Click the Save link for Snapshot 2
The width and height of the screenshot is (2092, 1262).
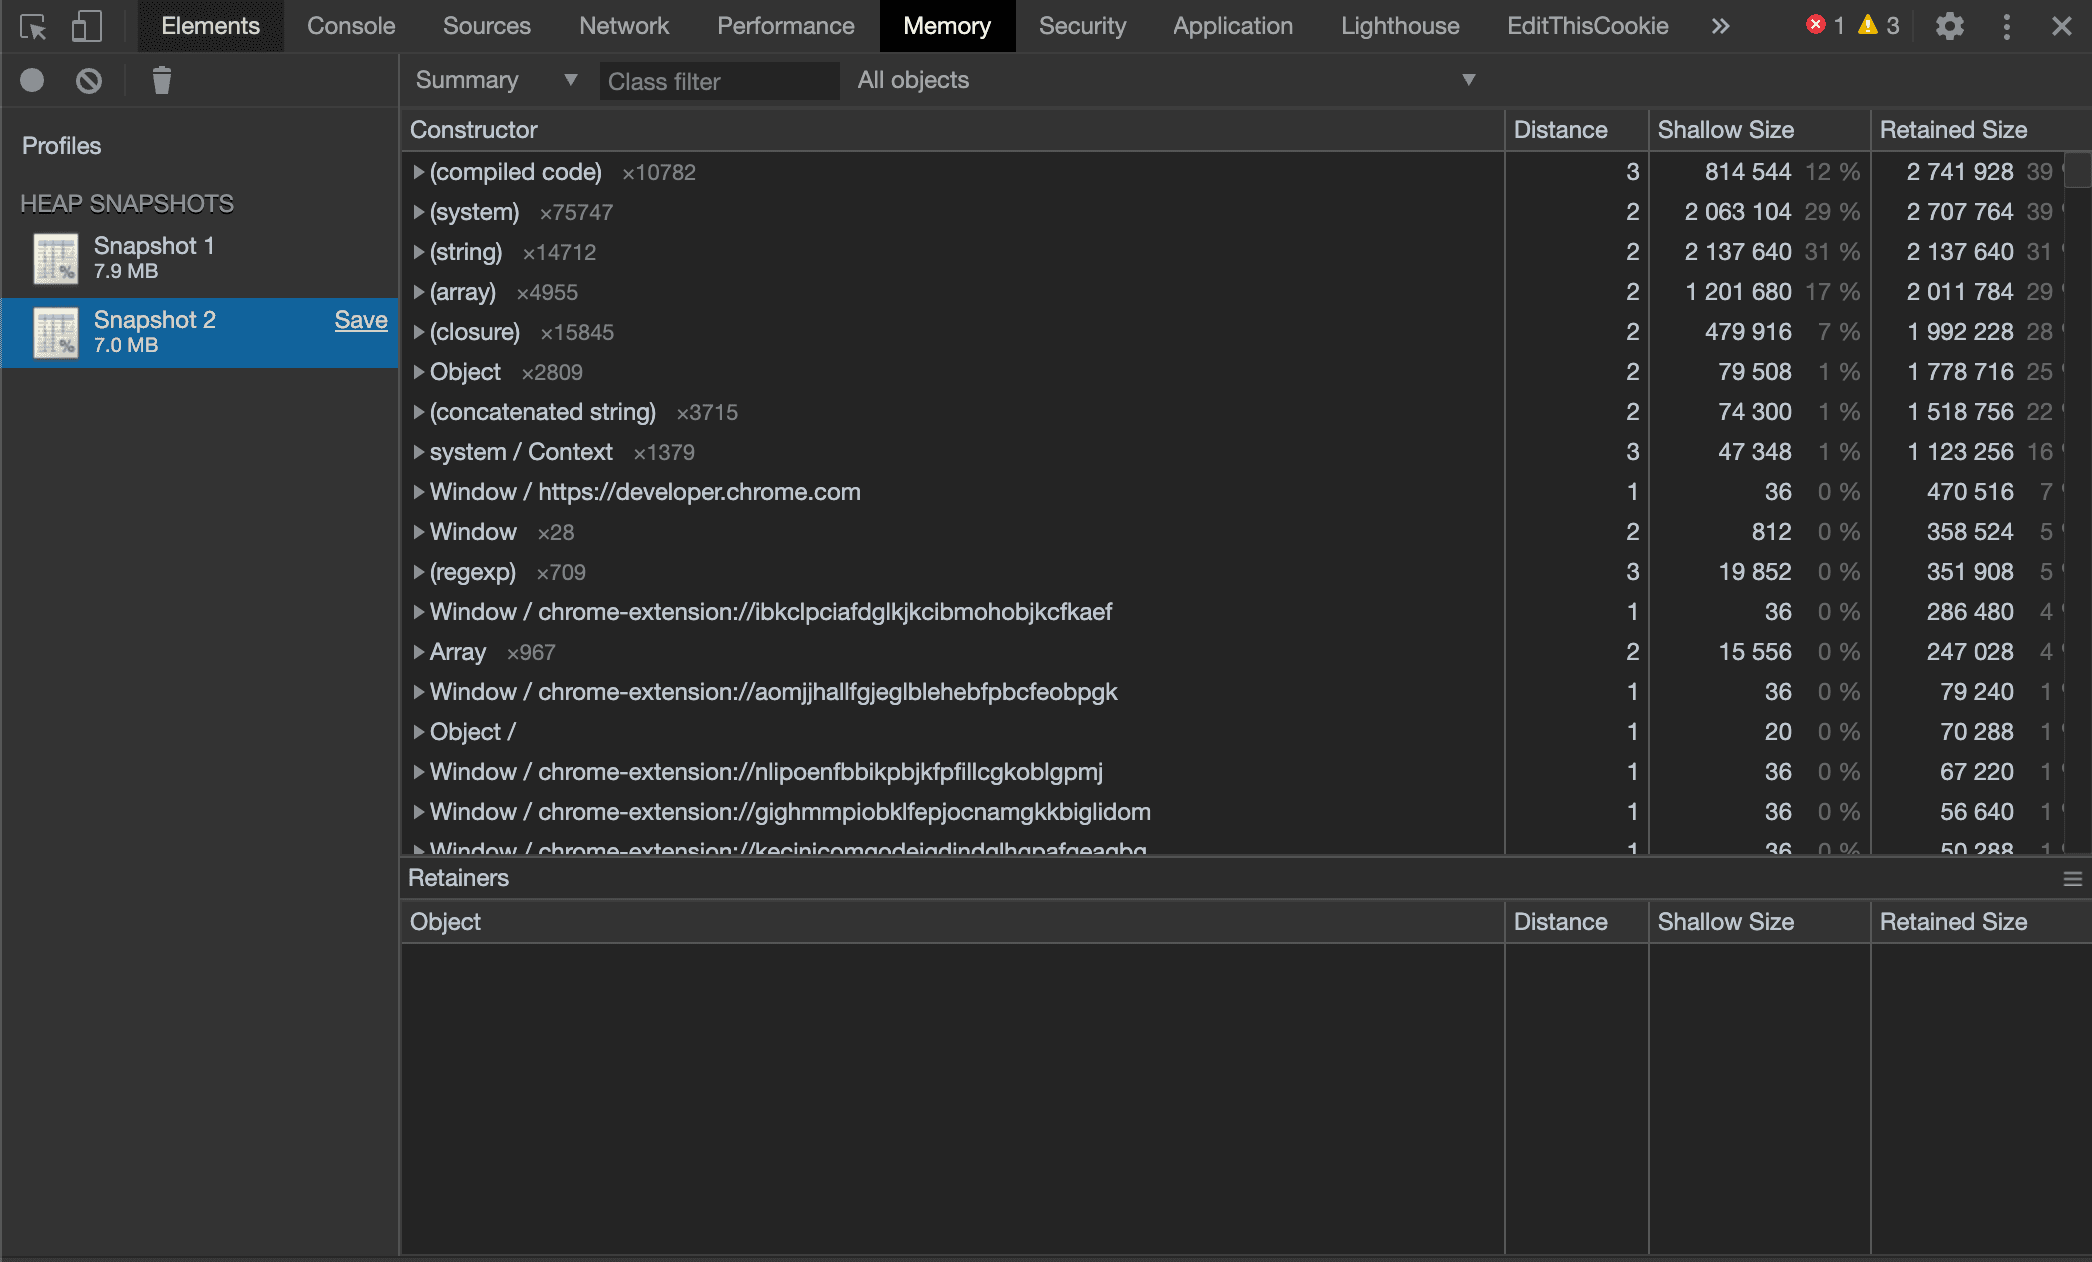(x=360, y=320)
